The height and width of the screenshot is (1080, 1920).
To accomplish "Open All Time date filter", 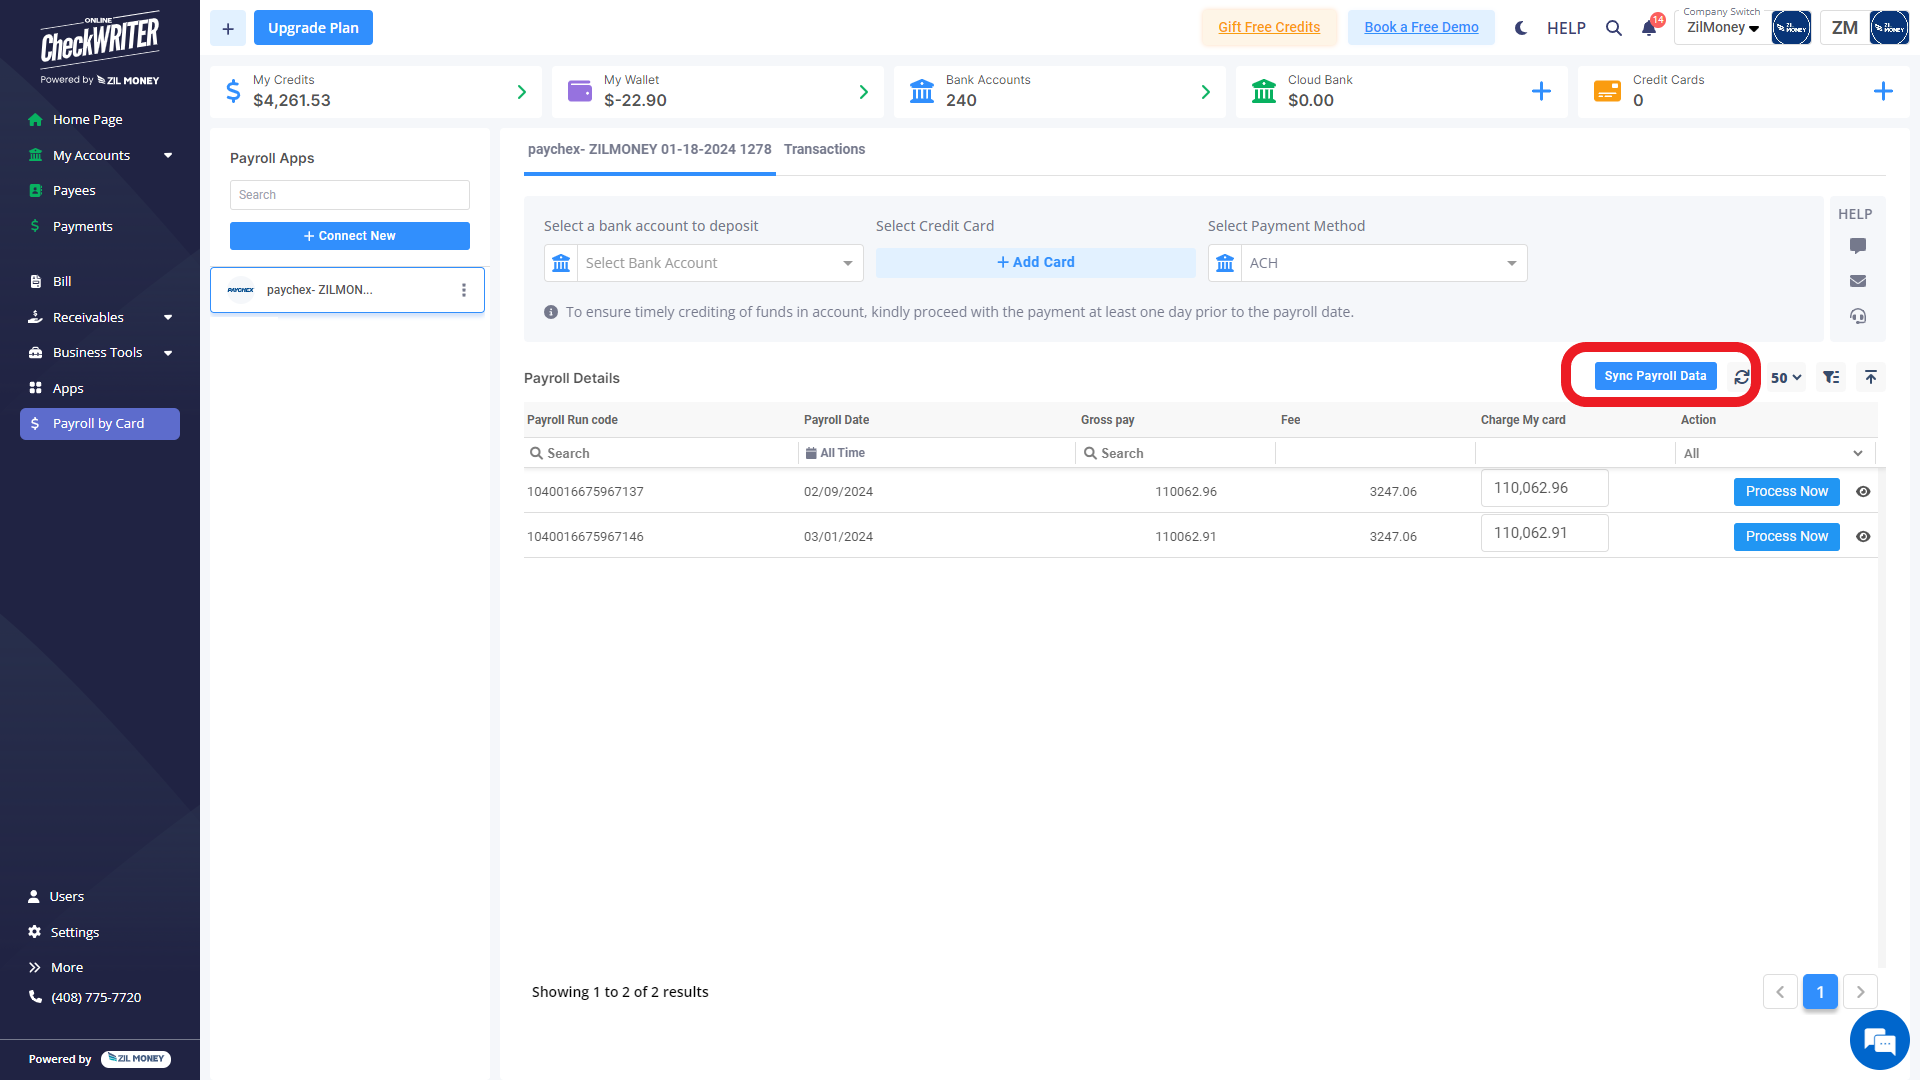I will [x=836, y=453].
